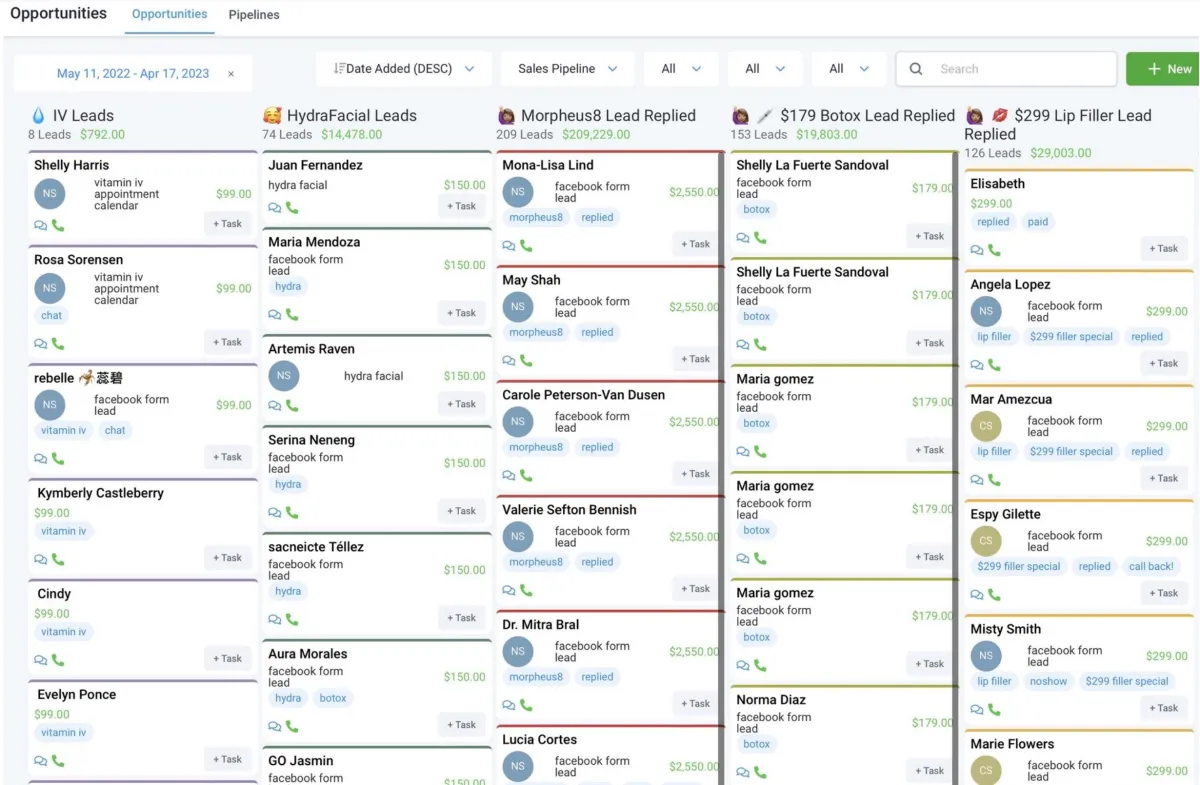
Task: Open chat icon on Shelly Harris card
Action: click(41, 226)
